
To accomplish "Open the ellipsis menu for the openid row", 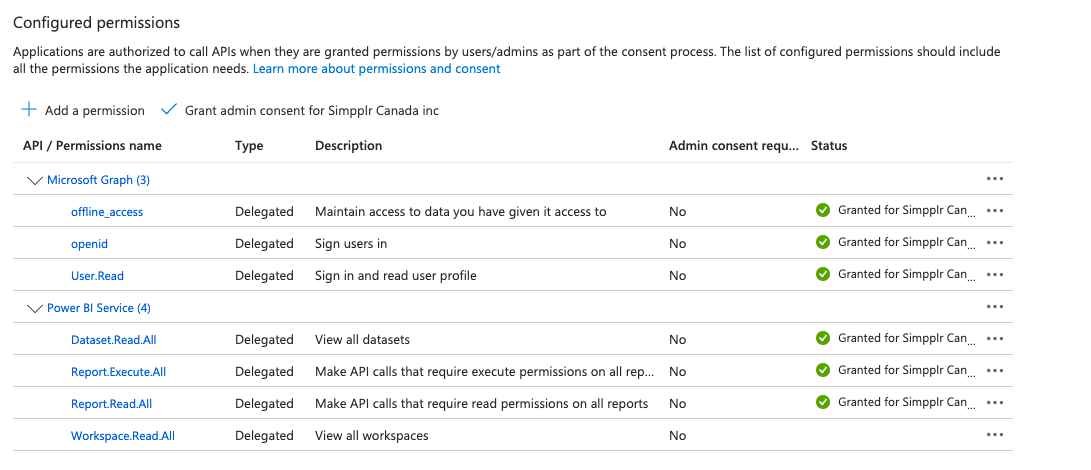I will click(994, 243).
